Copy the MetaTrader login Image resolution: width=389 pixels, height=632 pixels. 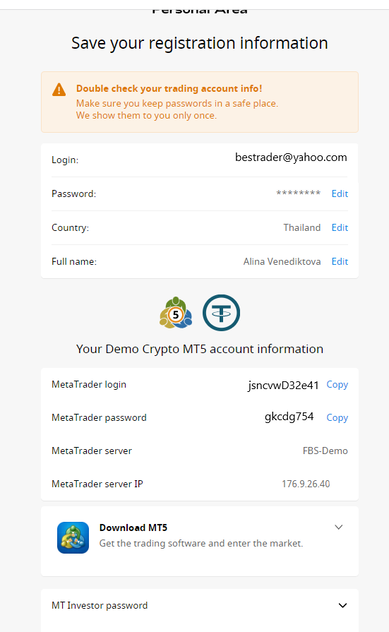point(337,385)
